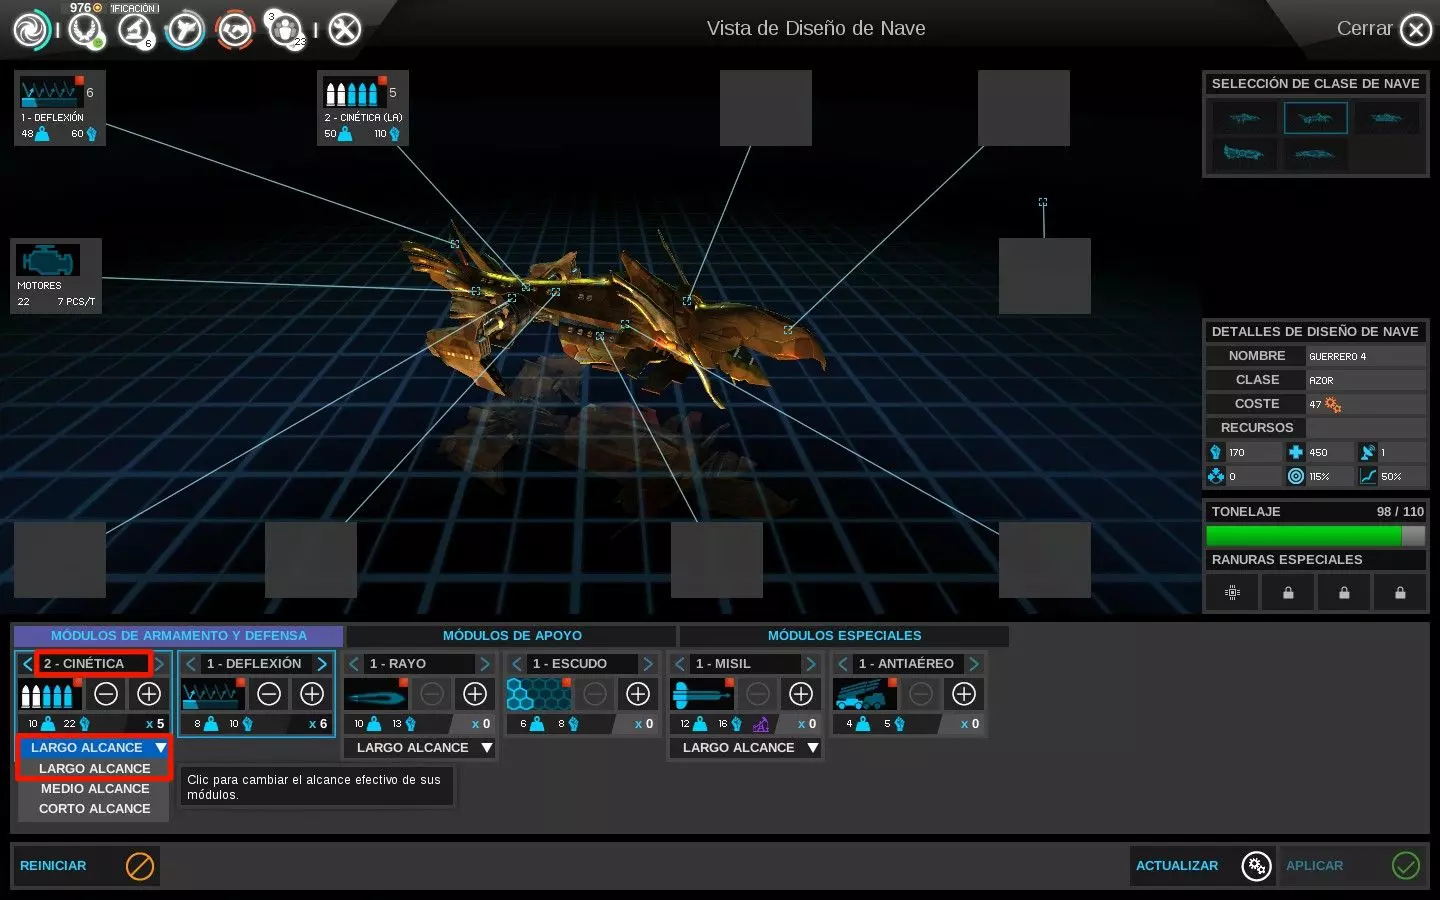
Task: Click the Actualizar update button
Action: pos(1203,866)
